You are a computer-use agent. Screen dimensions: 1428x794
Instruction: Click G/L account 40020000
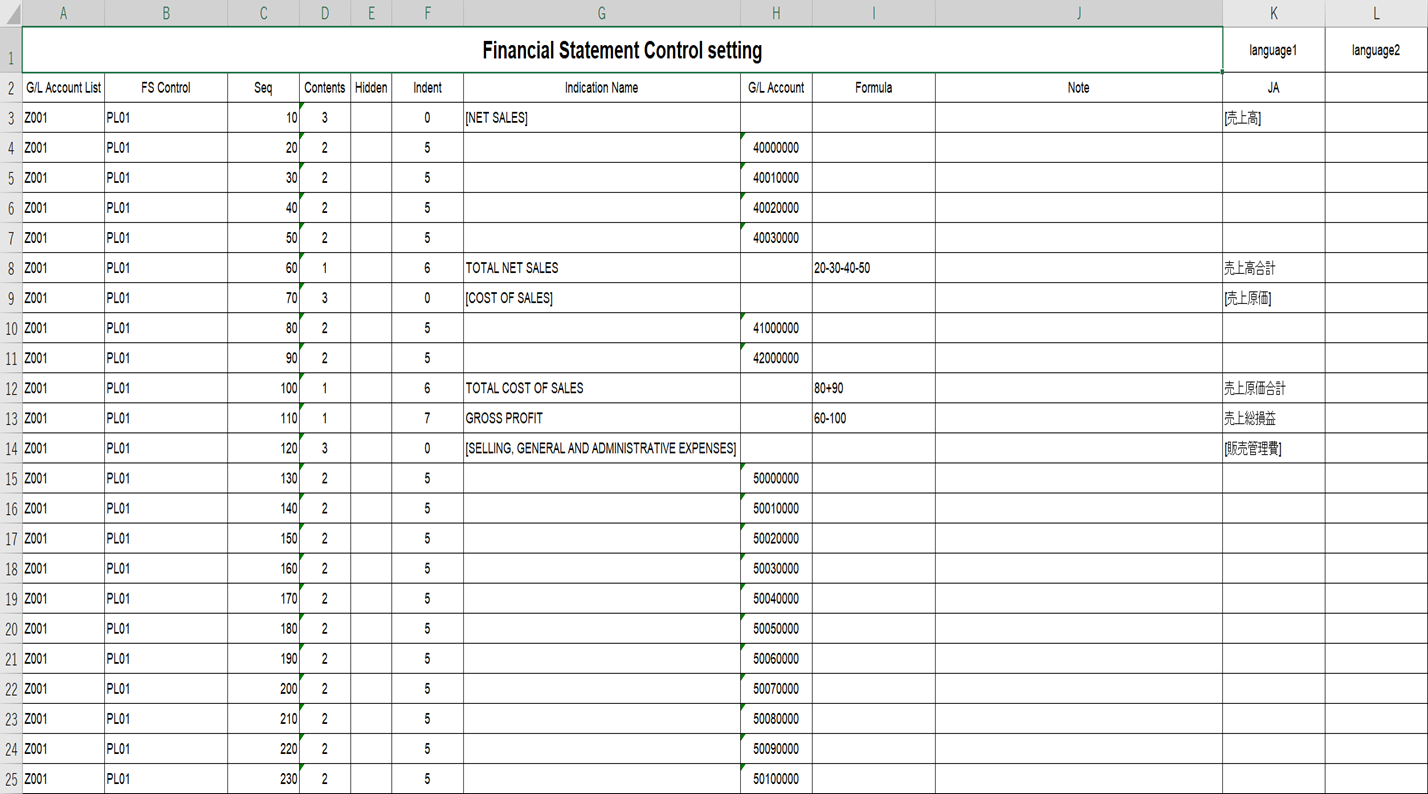point(776,208)
